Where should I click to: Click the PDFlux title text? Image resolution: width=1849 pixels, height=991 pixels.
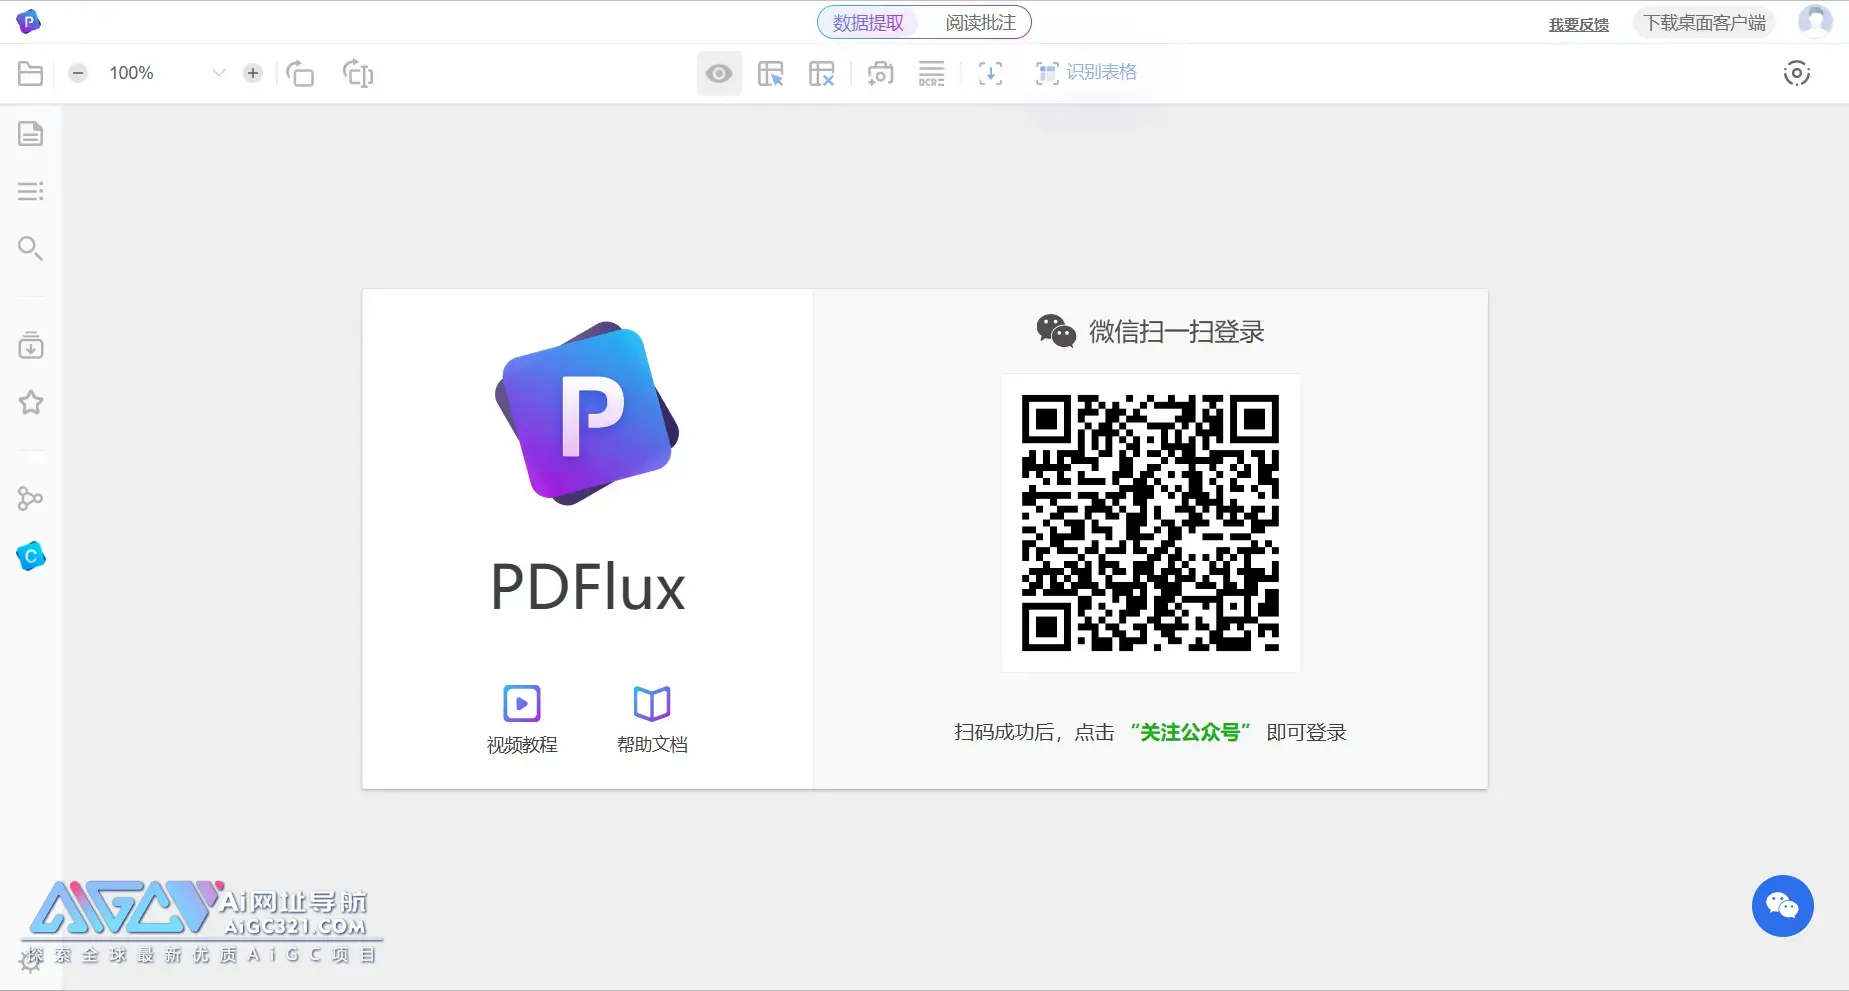tap(588, 587)
